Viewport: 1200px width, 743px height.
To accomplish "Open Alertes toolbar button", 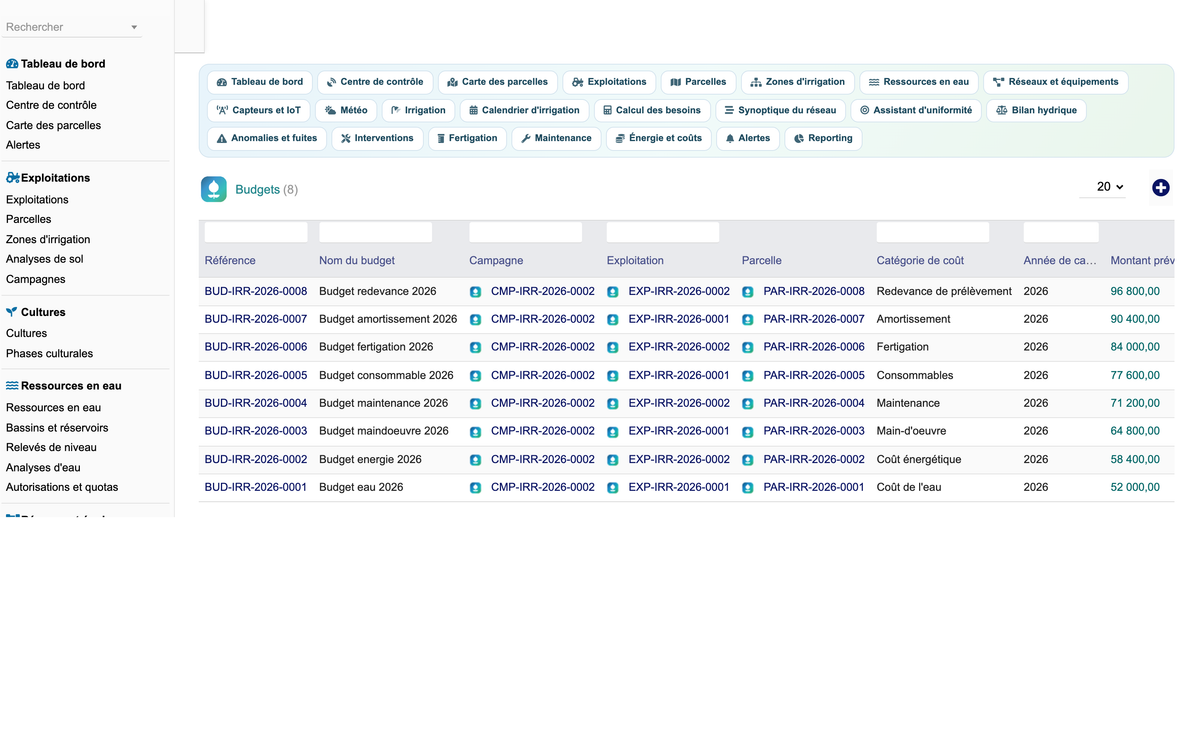I will [x=748, y=138].
